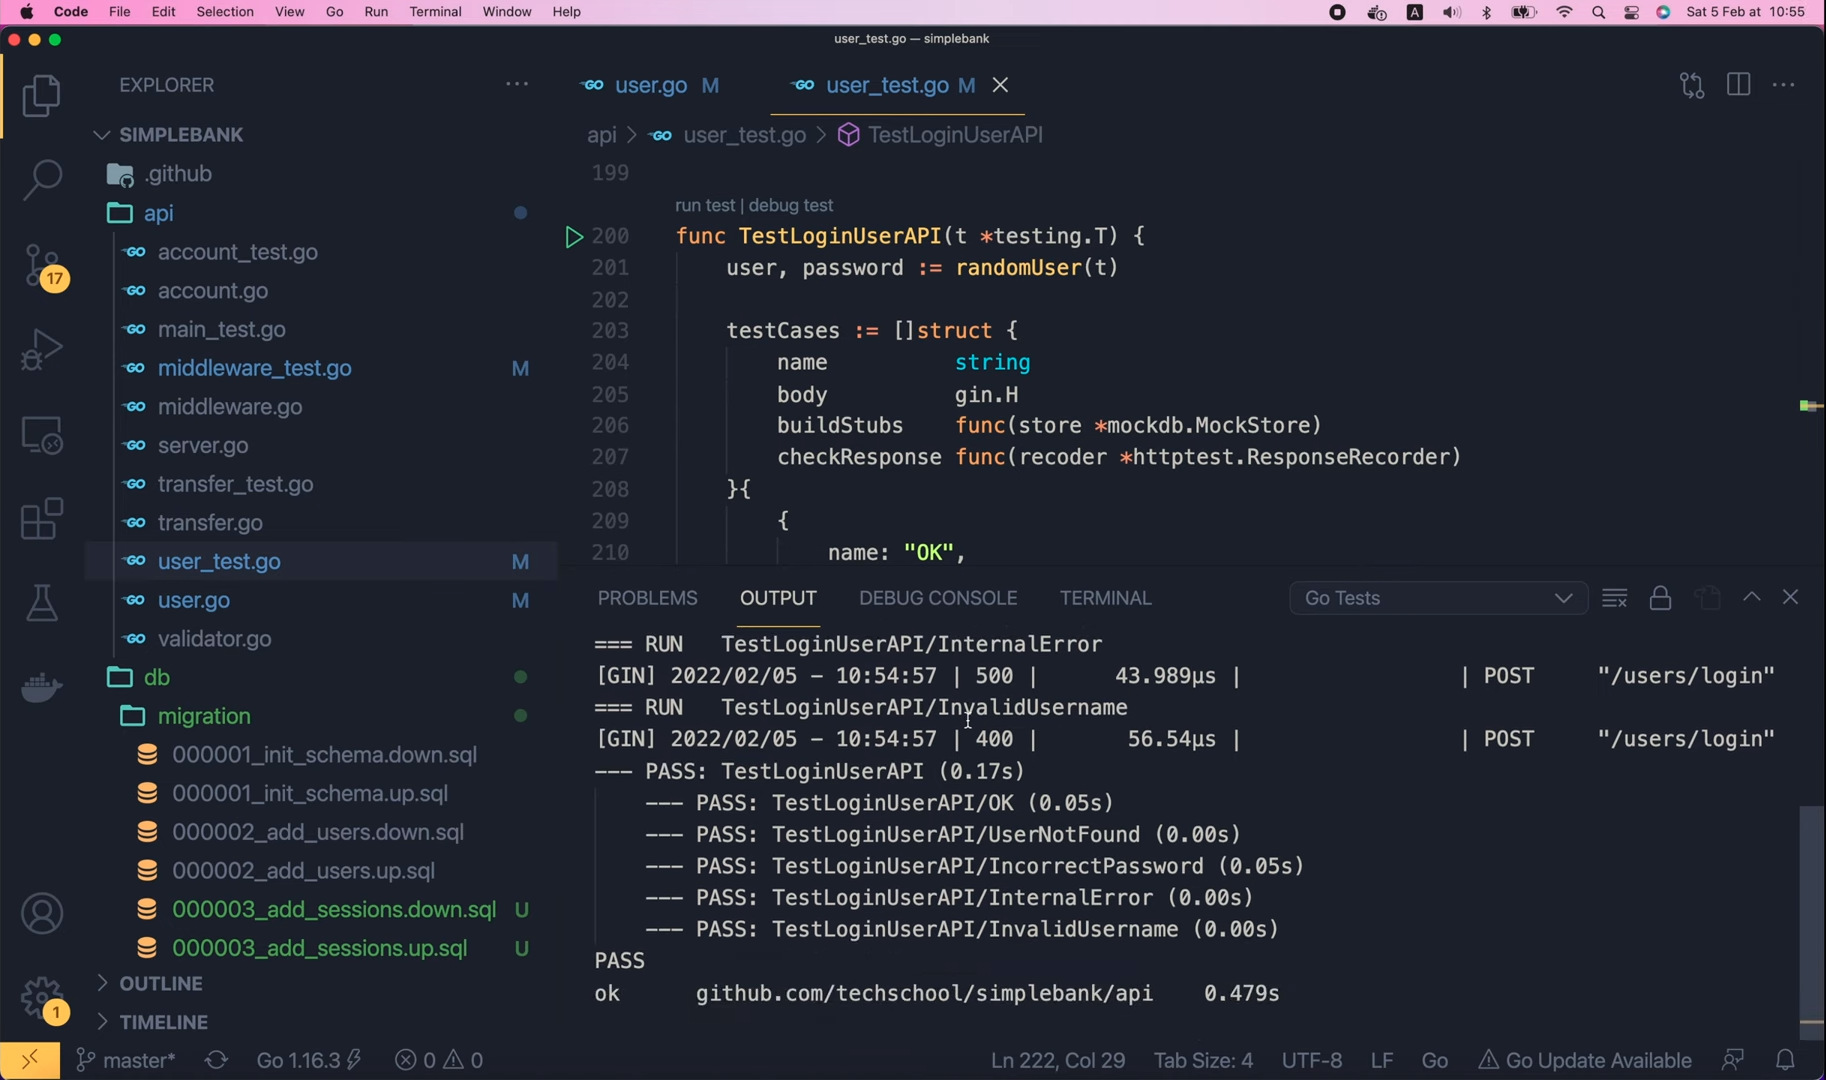The image size is (1826, 1080).
Task: Close the bottom panel
Action: pyautogui.click(x=1791, y=597)
